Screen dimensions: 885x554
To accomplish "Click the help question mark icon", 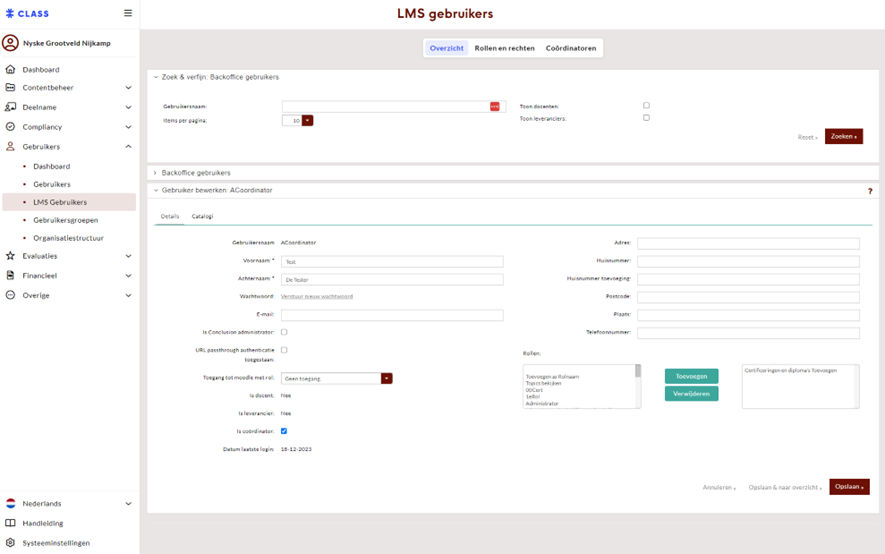I will tap(870, 191).
